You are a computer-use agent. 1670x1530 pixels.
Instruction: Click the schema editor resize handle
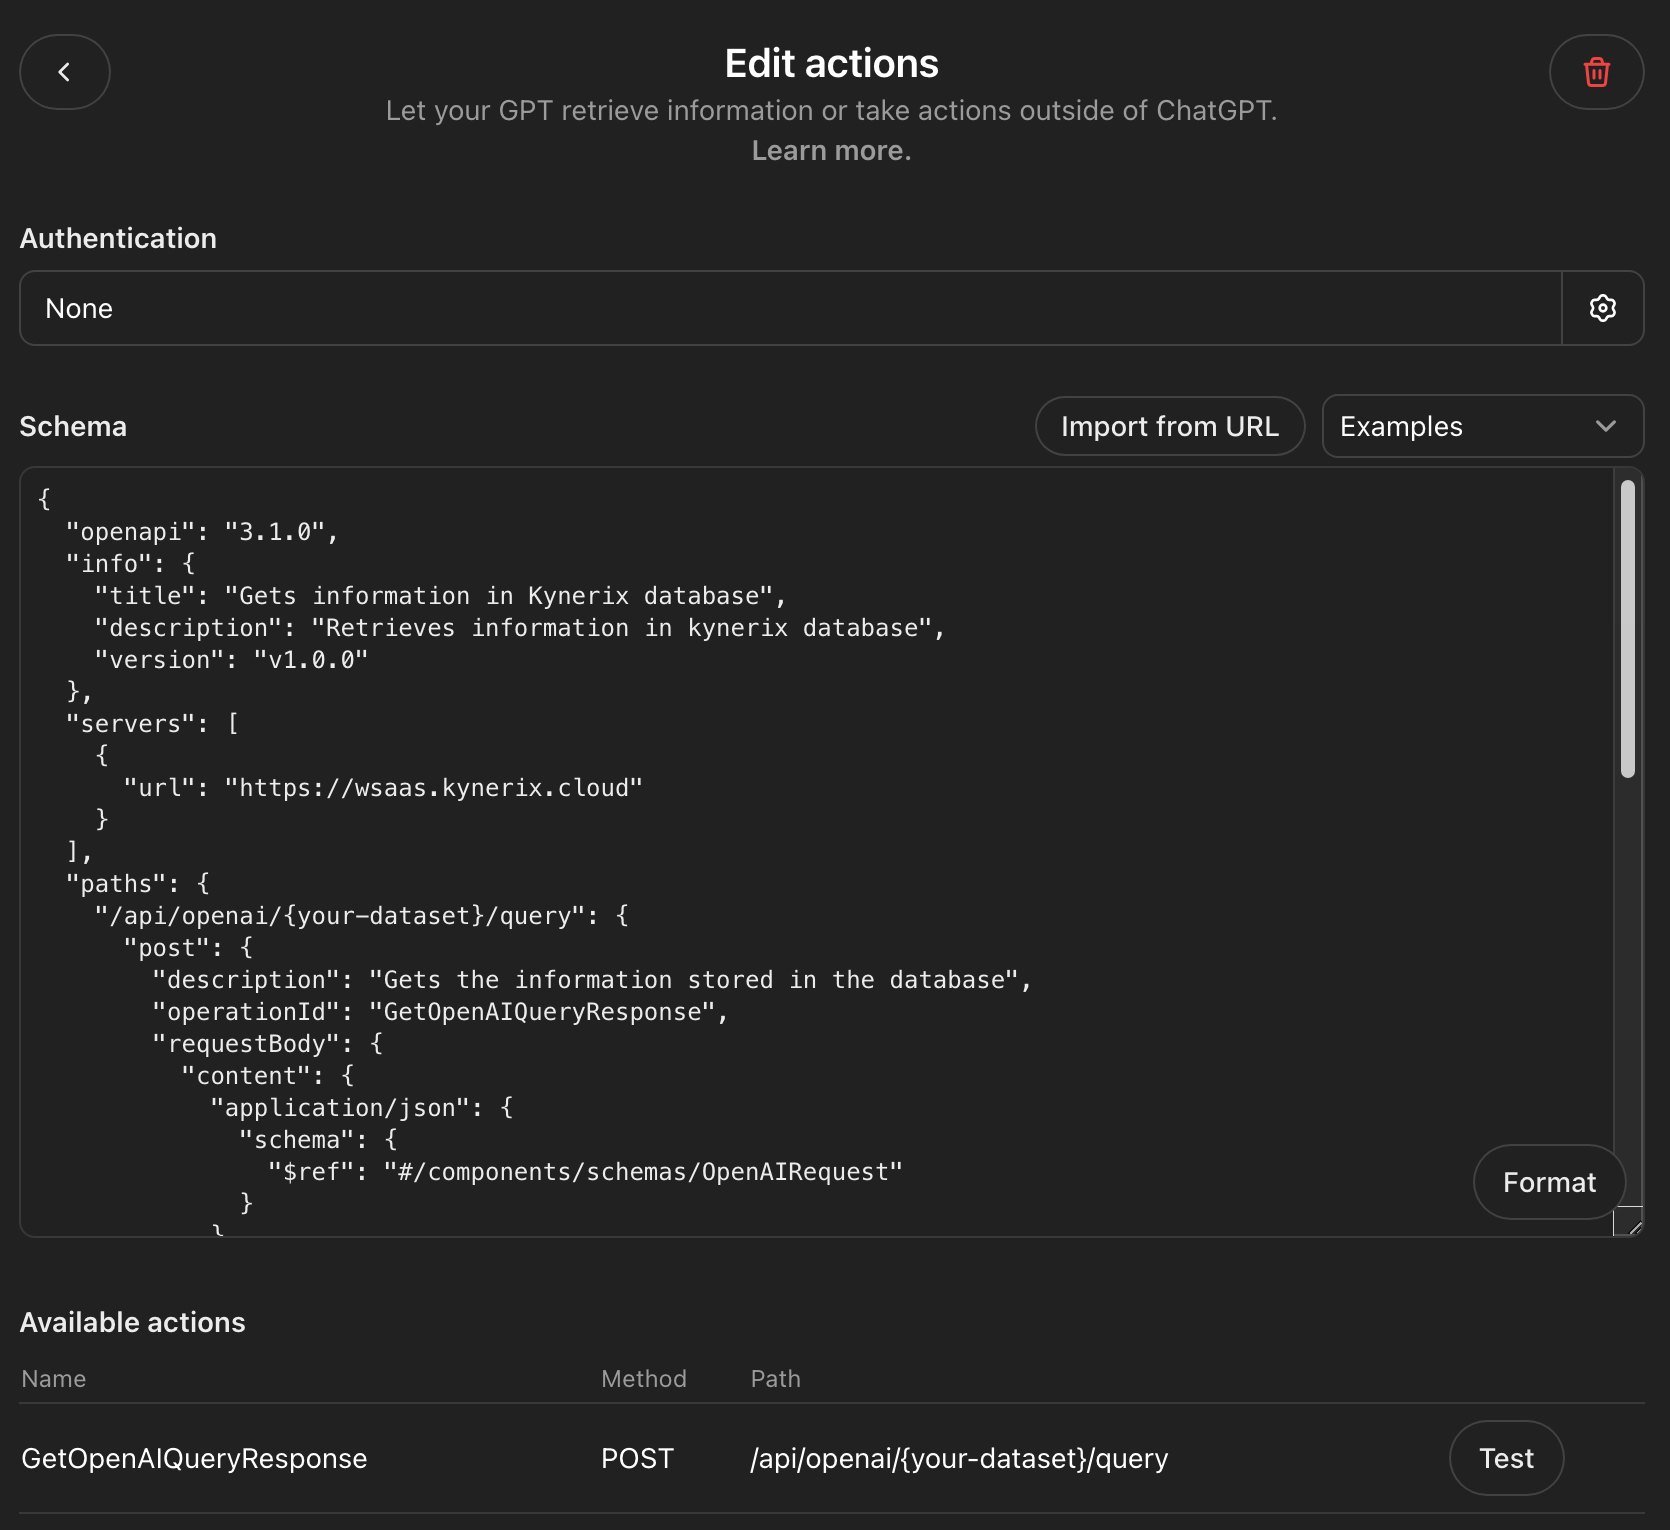[1629, 1221]
